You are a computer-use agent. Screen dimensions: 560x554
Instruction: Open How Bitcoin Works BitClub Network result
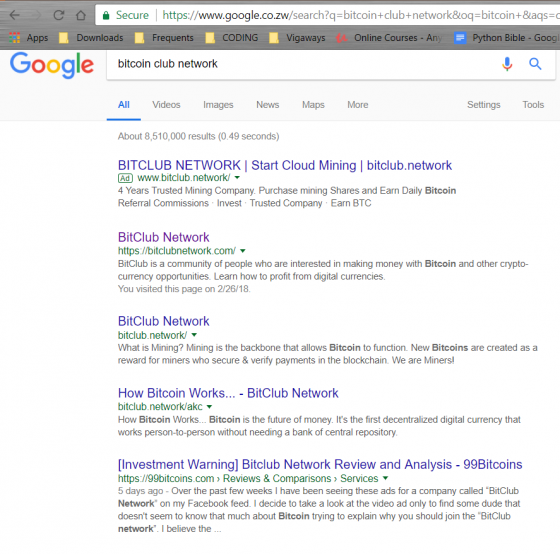[x=228, y=393]
